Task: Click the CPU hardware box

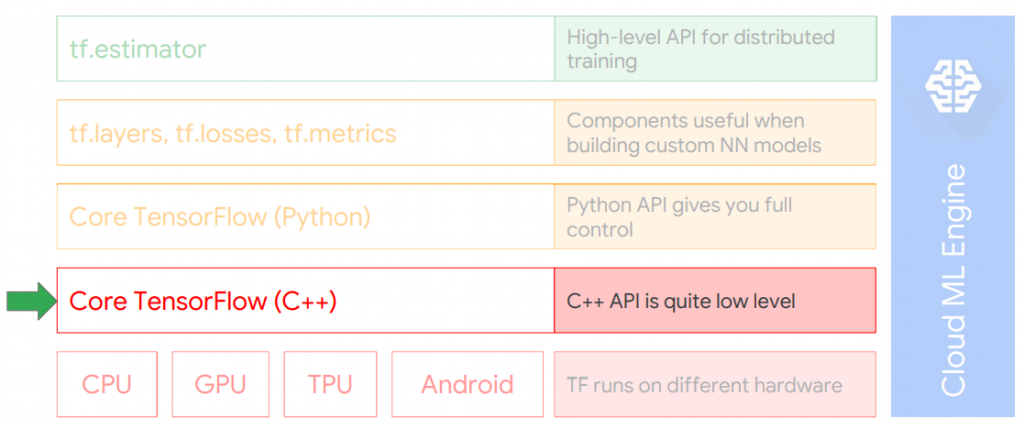Action: (x=107, y=384)
